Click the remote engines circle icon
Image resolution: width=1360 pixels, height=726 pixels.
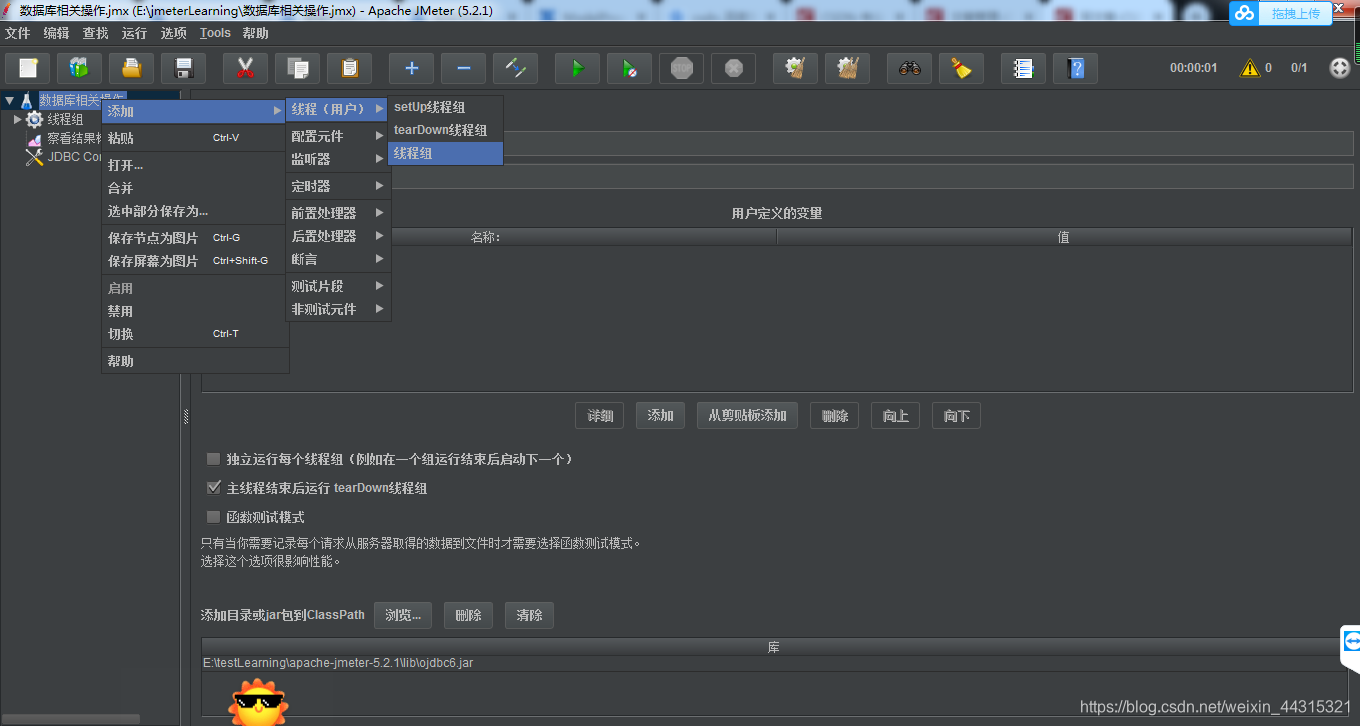(x=1340, y=68)
